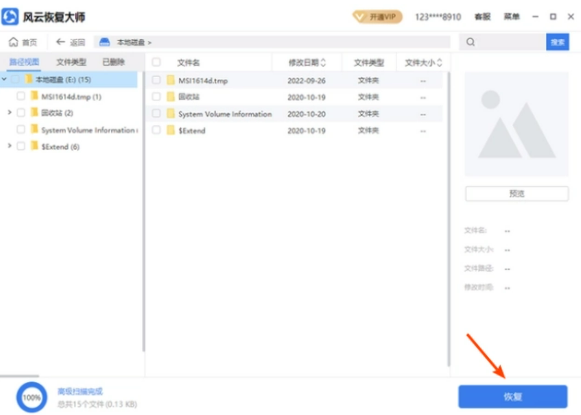Select $Extend name in file list
The height and width of the screenshot is (415, 581).
click(192, 130)
